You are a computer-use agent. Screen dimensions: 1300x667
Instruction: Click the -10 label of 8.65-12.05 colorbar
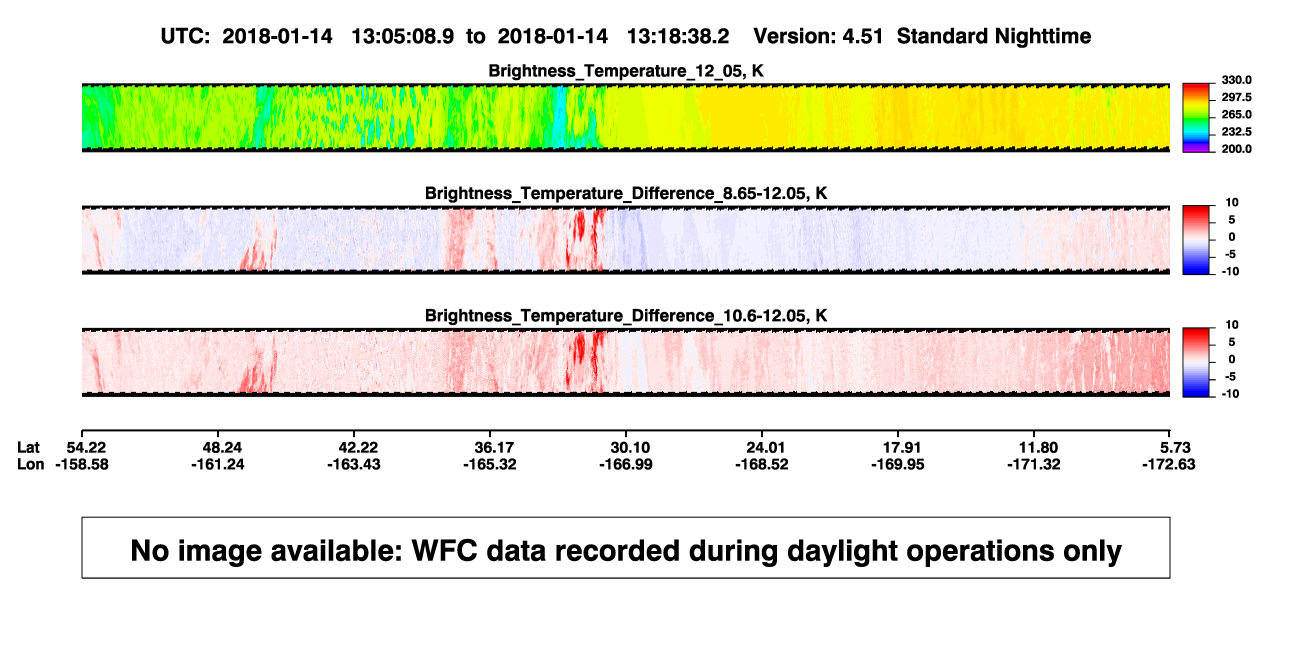(1230, 271)
